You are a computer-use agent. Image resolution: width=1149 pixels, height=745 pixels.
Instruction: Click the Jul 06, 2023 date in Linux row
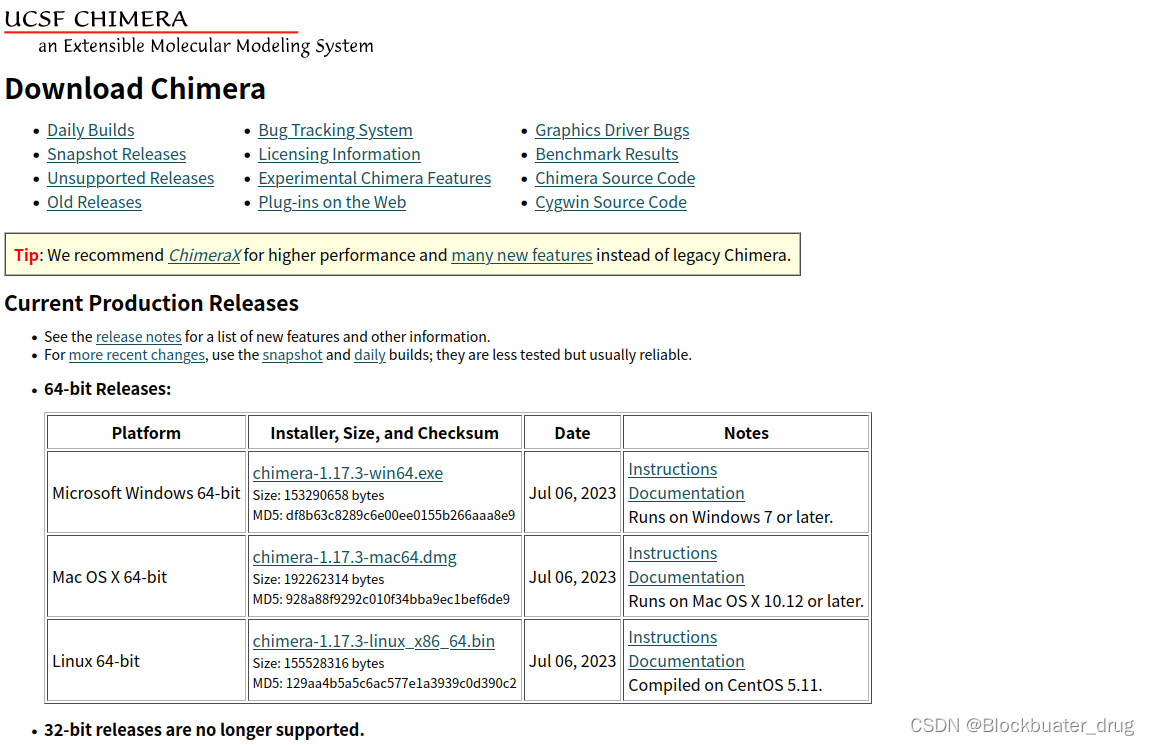coord(572,661)
